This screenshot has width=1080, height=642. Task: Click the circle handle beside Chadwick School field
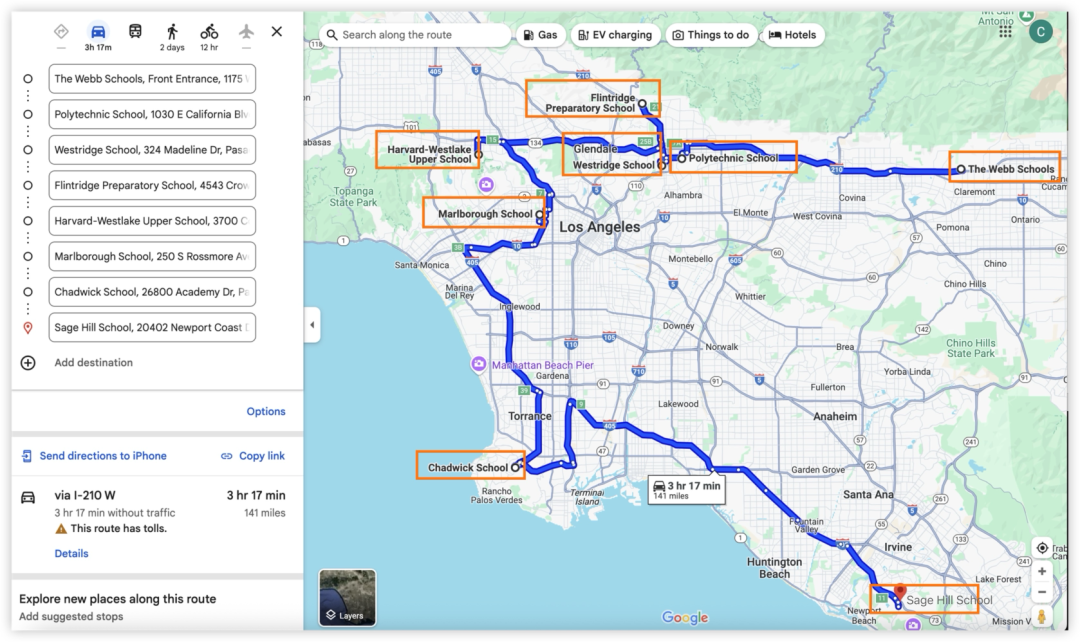point(28,292)
